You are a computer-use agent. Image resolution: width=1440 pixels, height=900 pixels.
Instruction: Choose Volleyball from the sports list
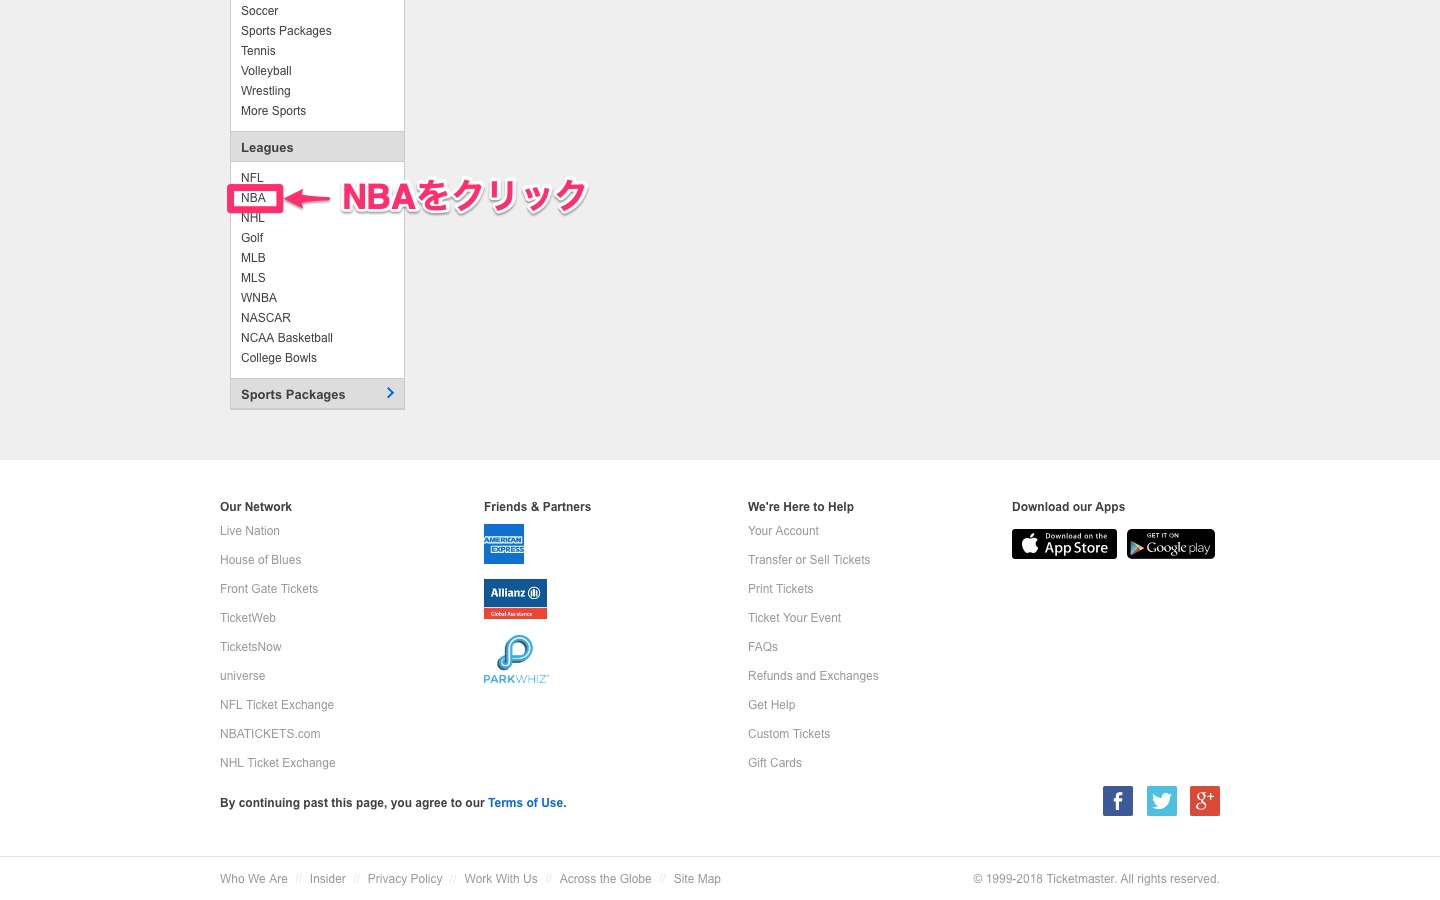click(x=266, y=71)
